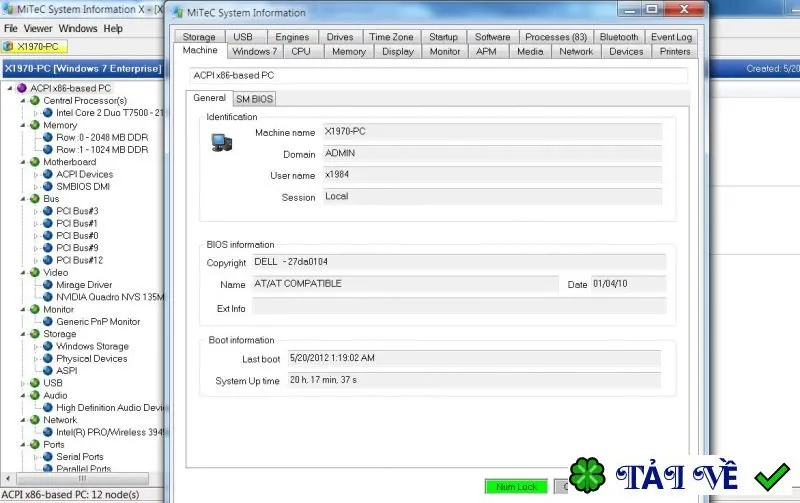This screenshot has height=503, width=800.
Task: Expand the Serial Ports tree node
Action: (x=36, y=457)
